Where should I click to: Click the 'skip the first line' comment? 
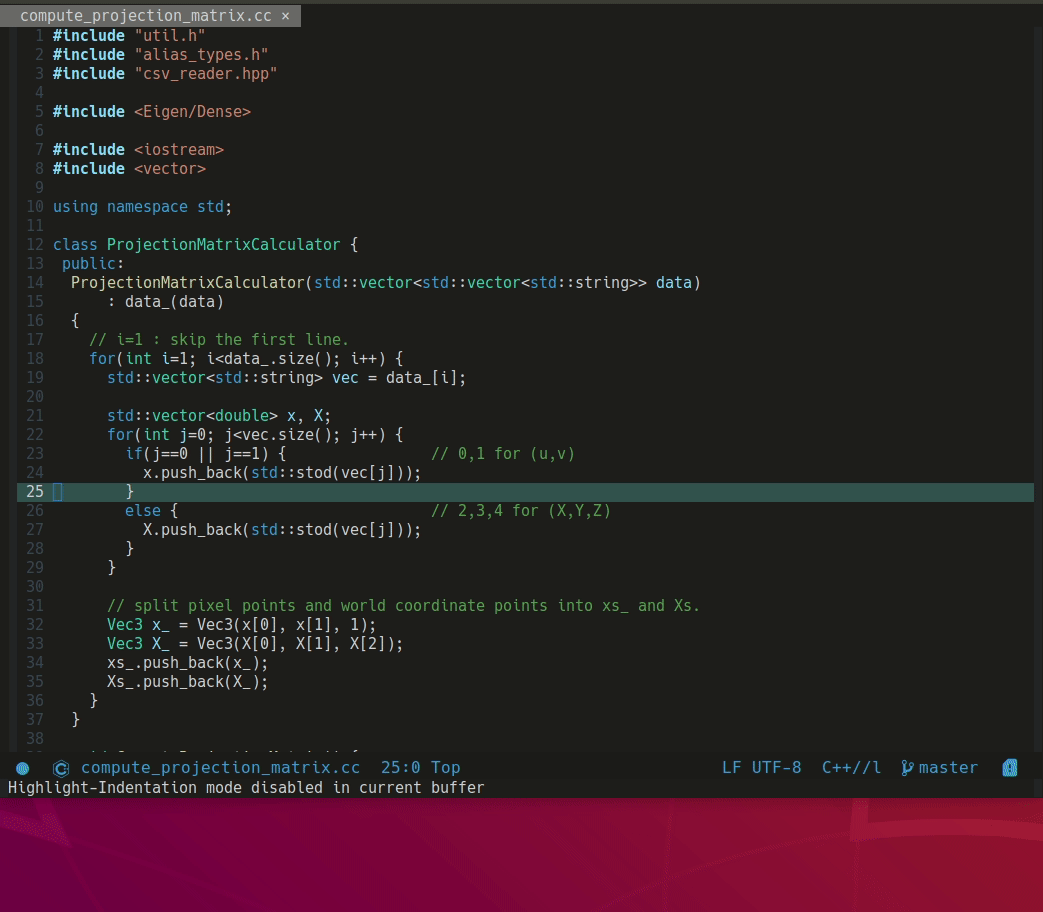click(219, 340)
